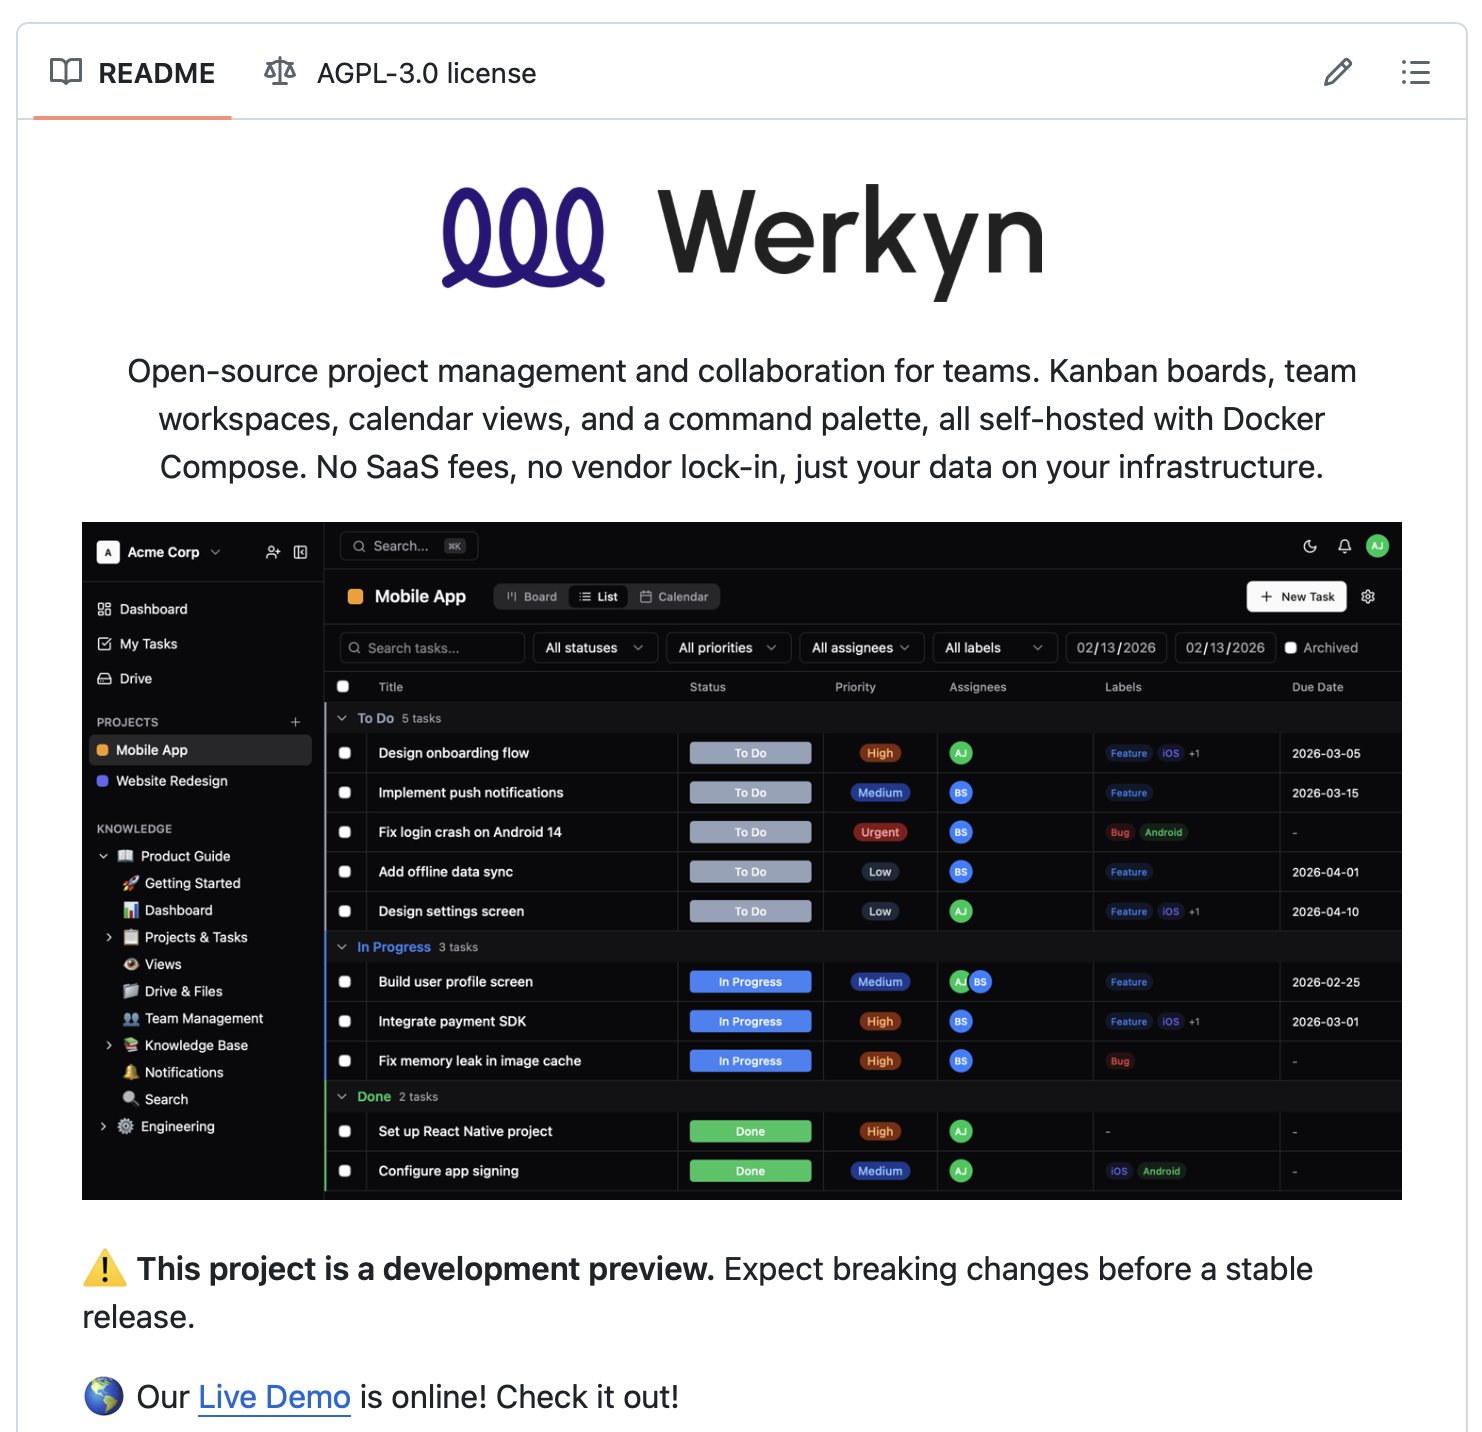This screenshot has height=1432, width=1482.
Task: Click the invite member icon beside Acme Corp
Action: 272,552
